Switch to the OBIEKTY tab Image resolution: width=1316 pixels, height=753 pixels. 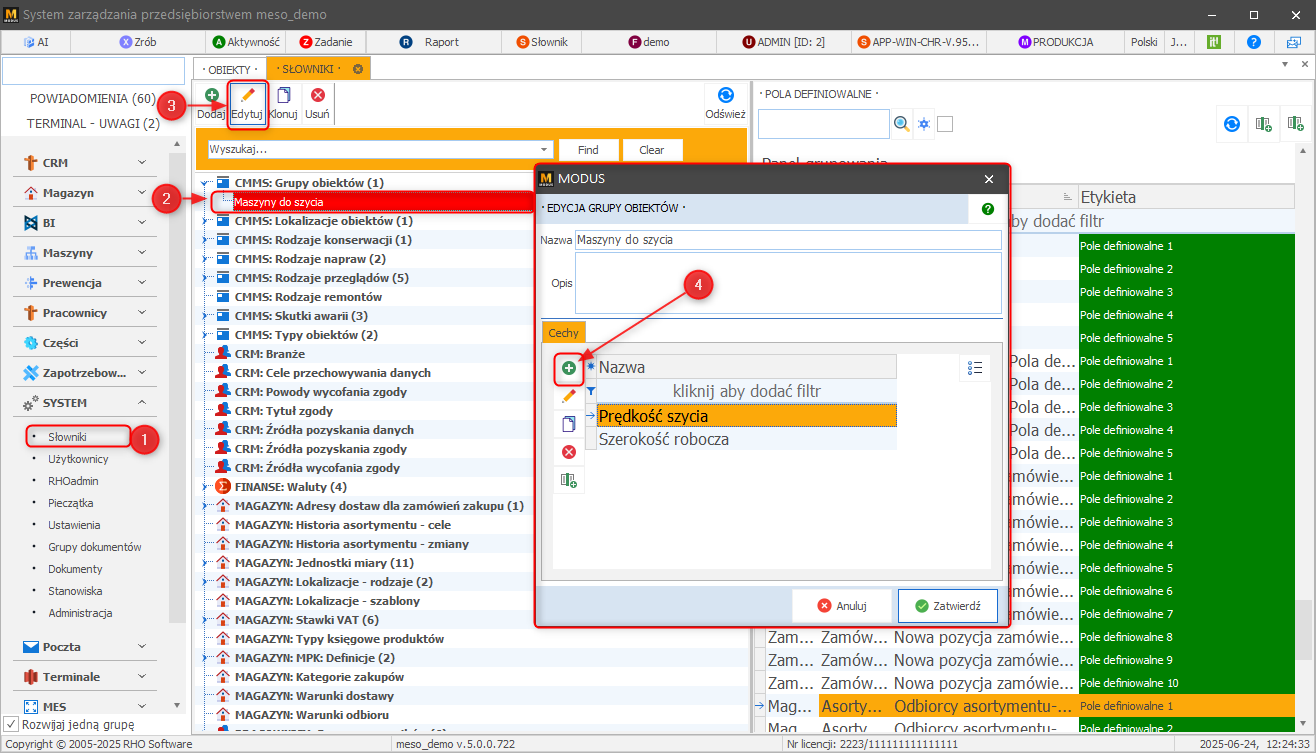(x=229, y=69)
